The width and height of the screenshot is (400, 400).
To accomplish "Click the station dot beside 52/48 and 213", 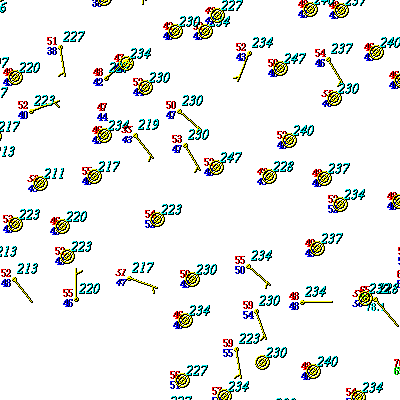I will 14,279.
